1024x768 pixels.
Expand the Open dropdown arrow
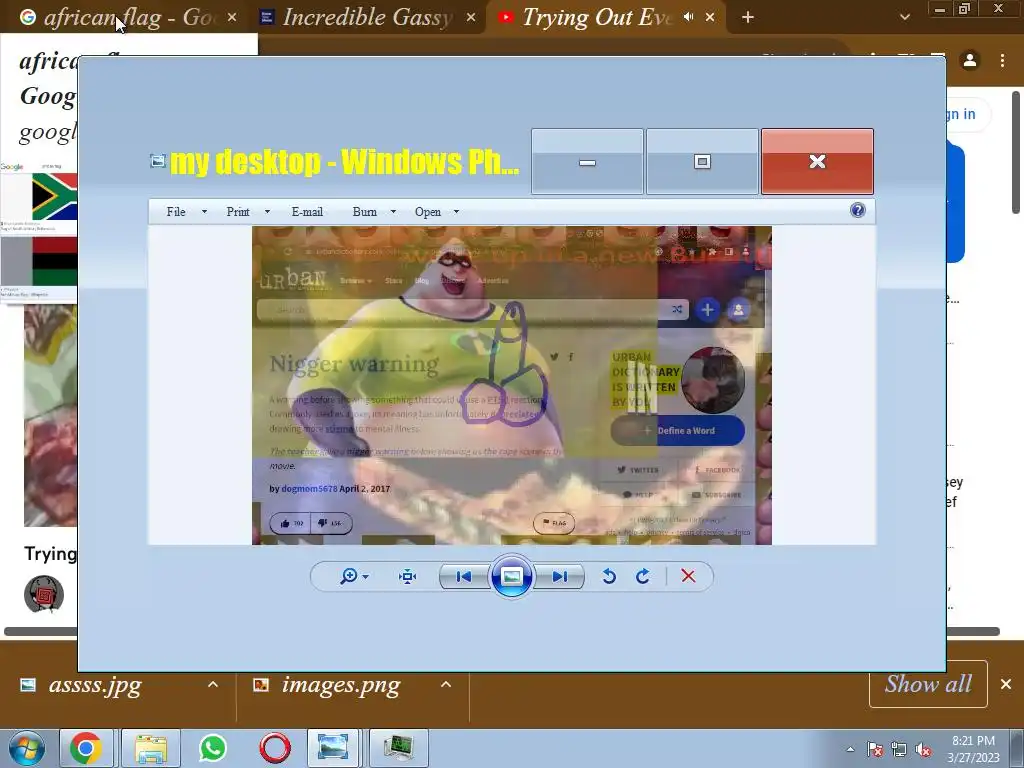456,212
